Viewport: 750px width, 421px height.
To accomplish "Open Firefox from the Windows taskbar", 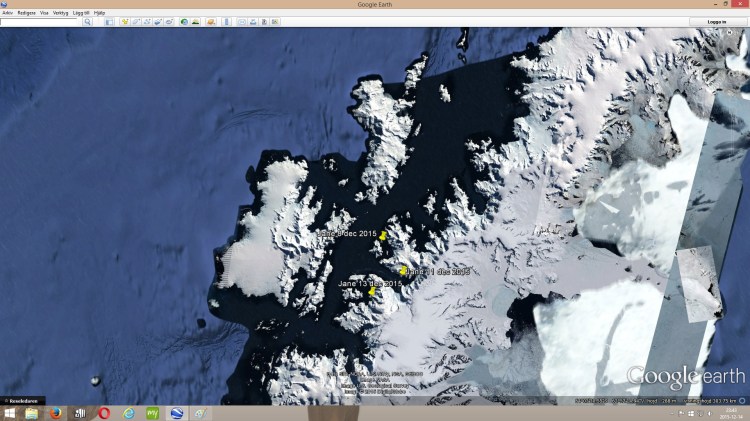I will click(x=56, y=413).
